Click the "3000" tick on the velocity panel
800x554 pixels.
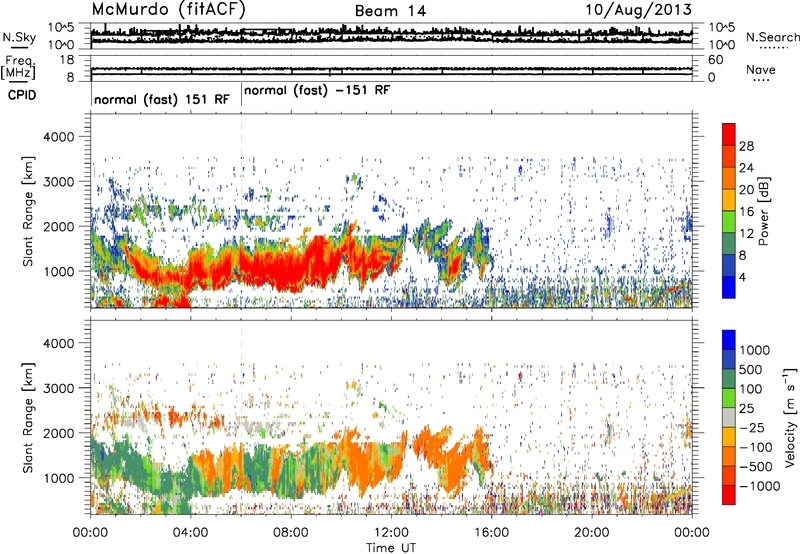[x=58, y=388]
